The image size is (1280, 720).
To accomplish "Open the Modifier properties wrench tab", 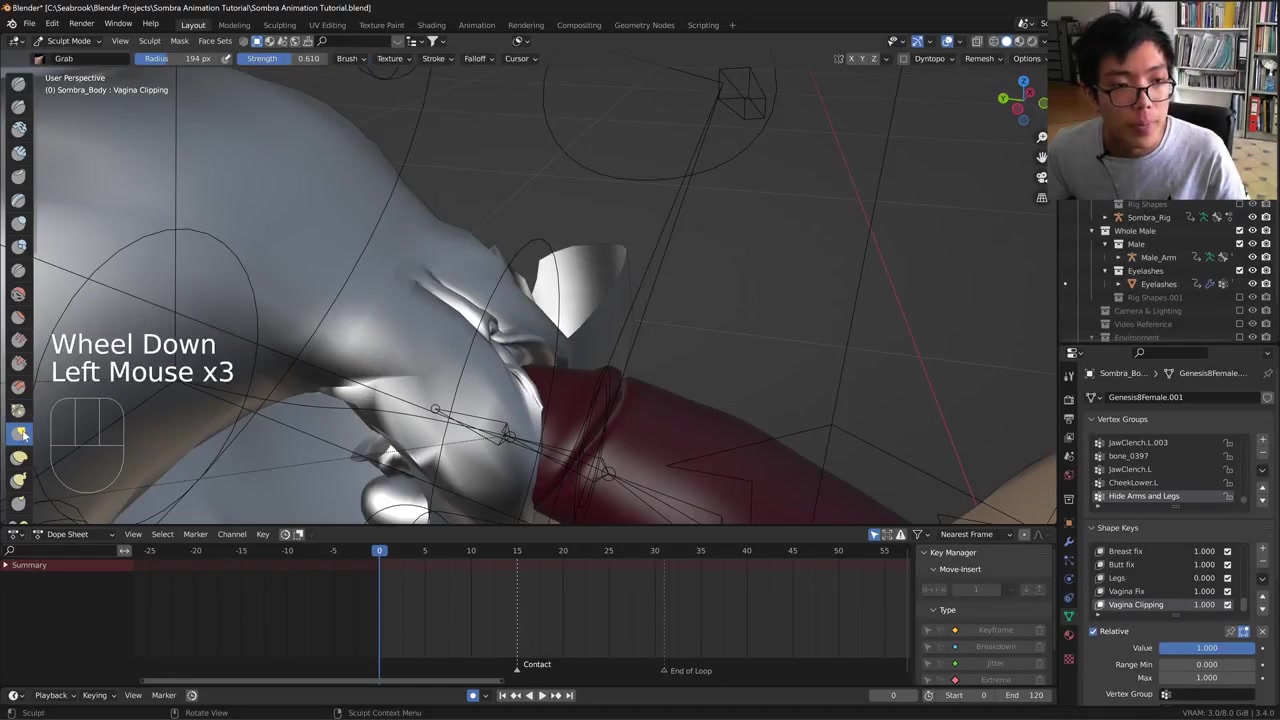I will click(x=1069, y=541).
